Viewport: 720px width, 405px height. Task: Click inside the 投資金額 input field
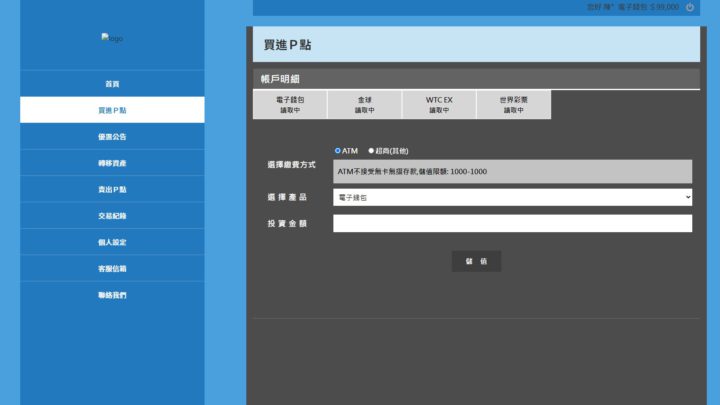tap(512, 224)
